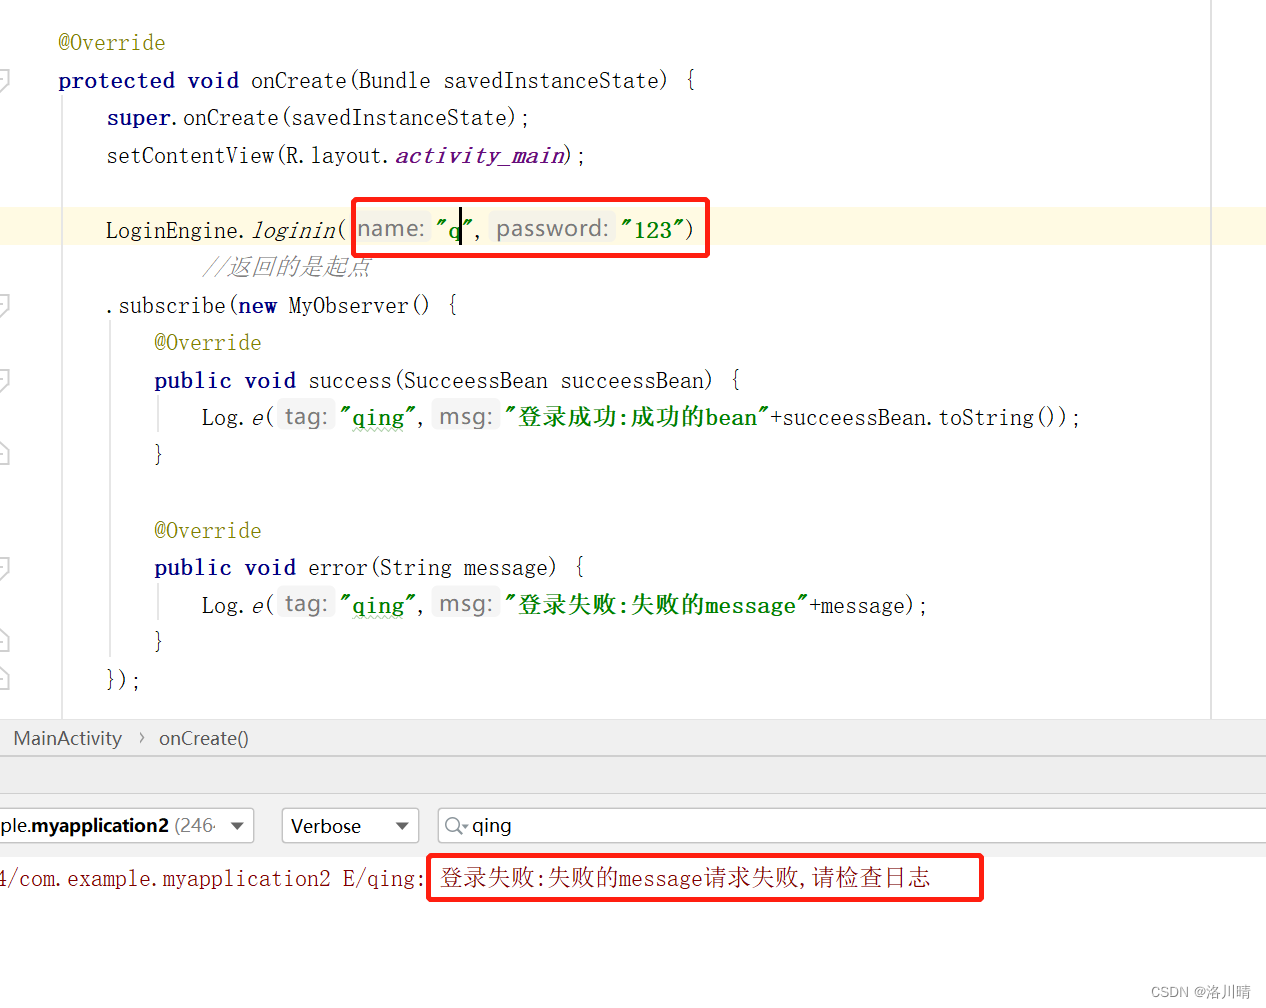The height and width of the screenshot is (1008, 1266).
Task: Click the chevron between MainActivity and onCreate in breadcrumbs
Action: pos(140,738)
